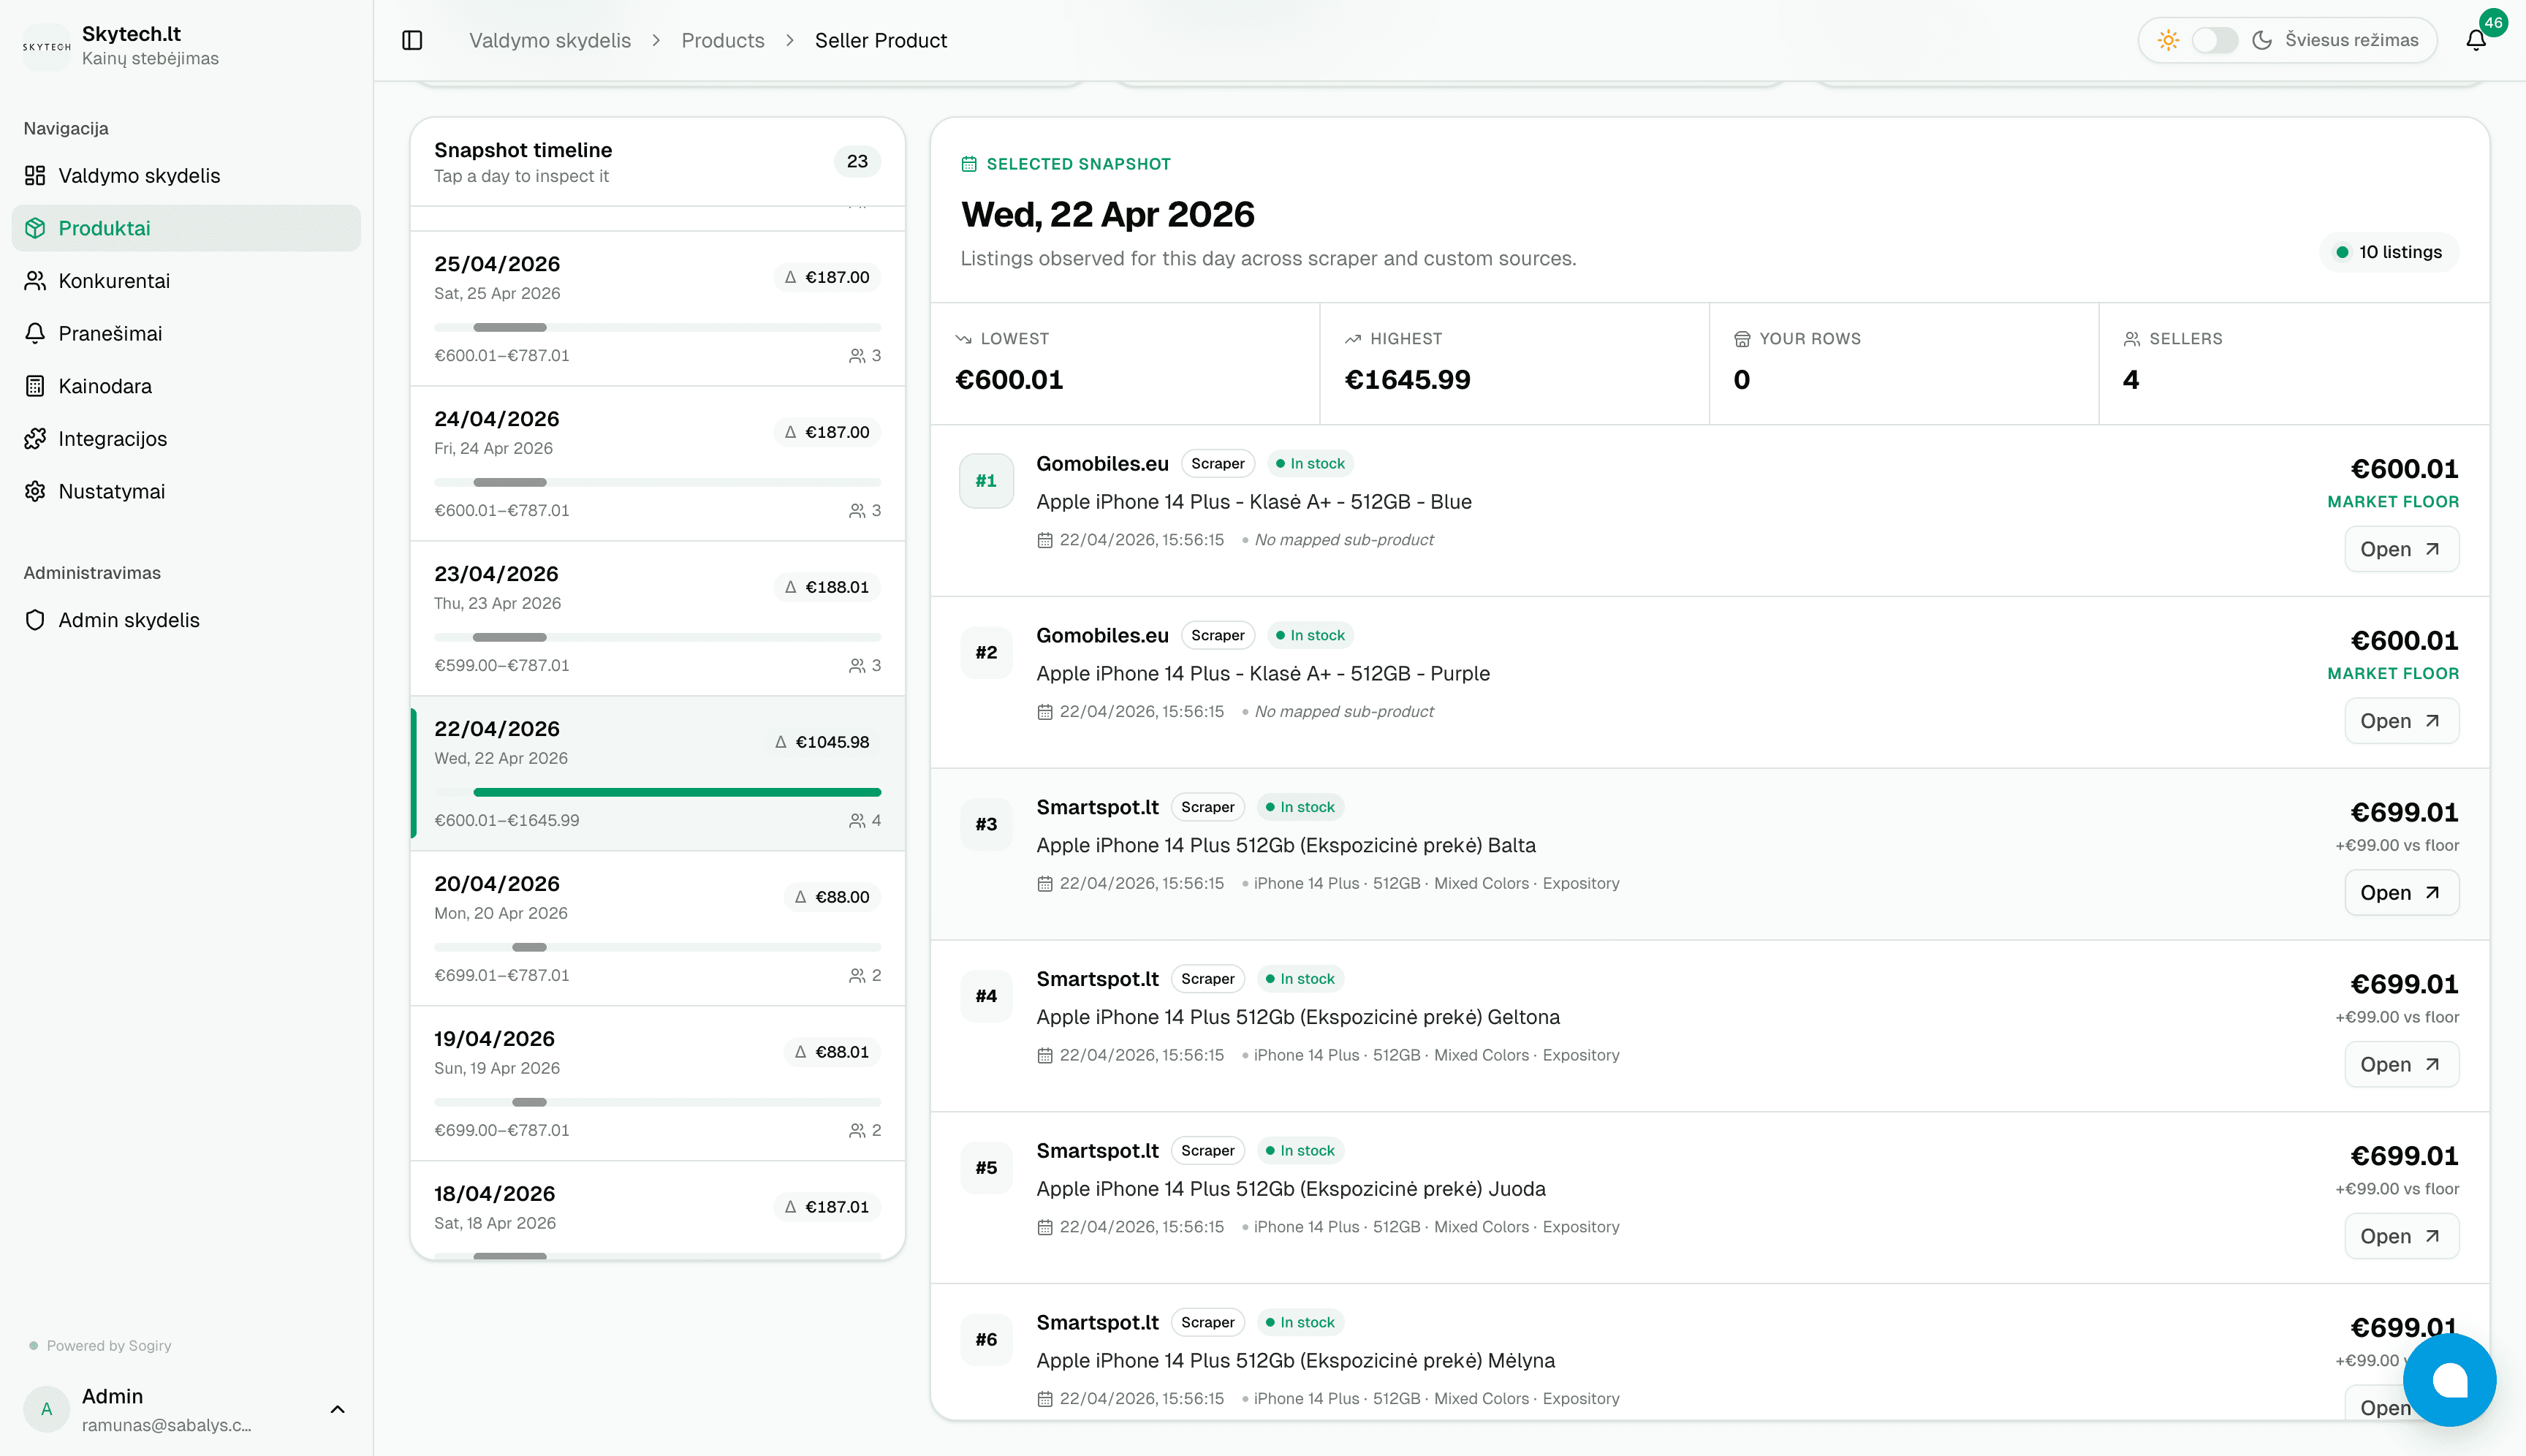
Task: Open the #4 Smartspot.lt Geltona listing
Action: click(2401, 1065)
